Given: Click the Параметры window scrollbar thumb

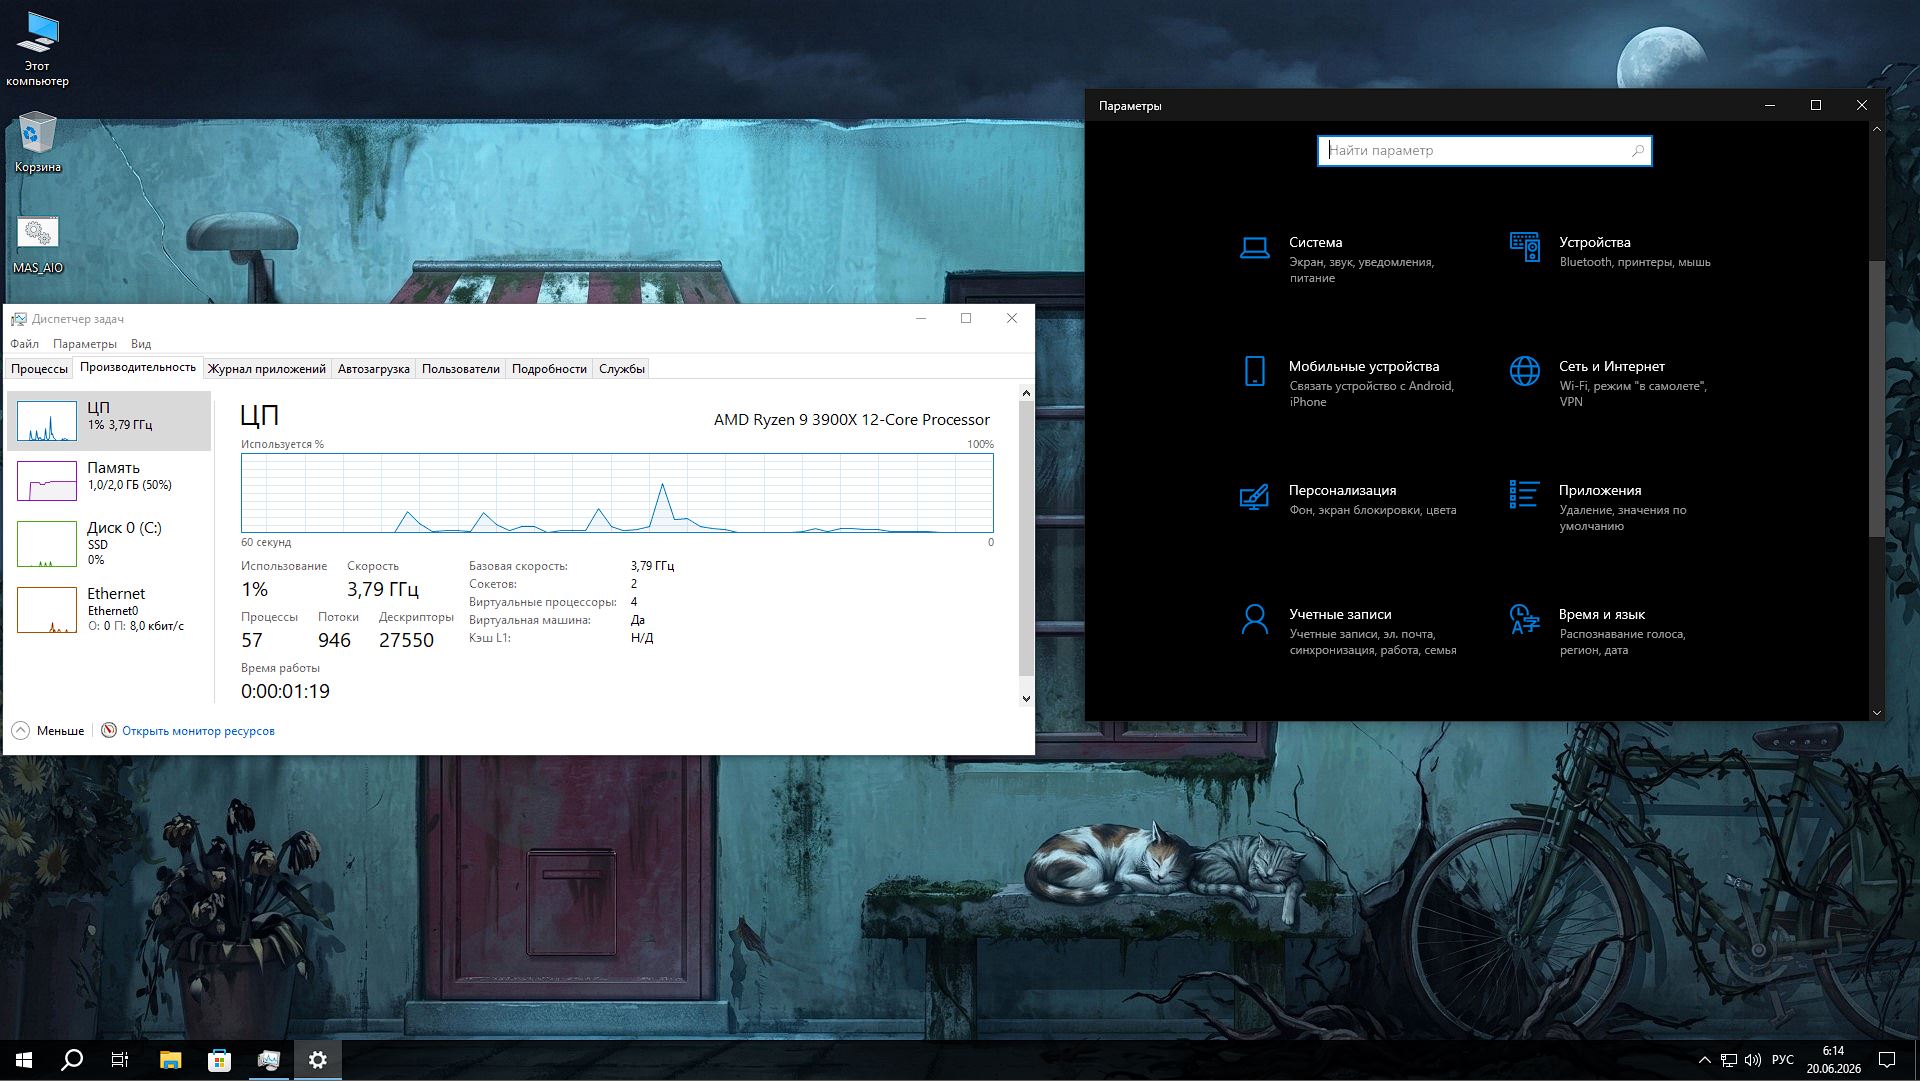Looking at the screenshot, I should 1877,400.
